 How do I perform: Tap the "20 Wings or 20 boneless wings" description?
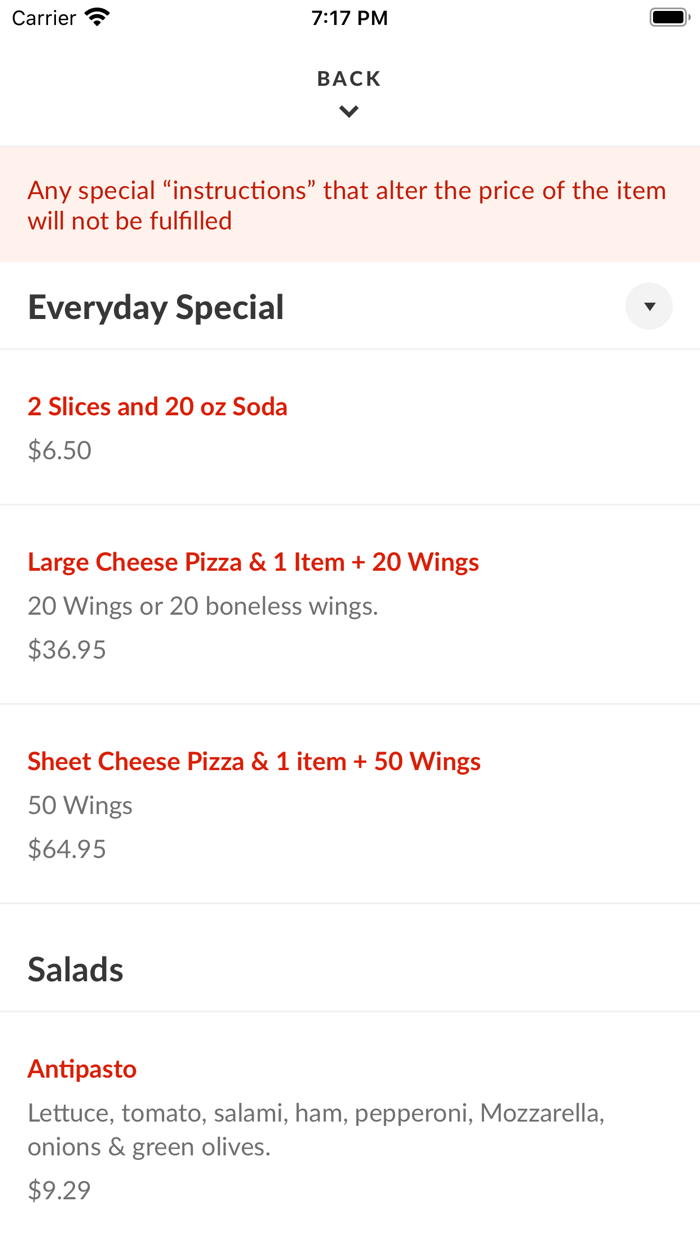[203, 606]
